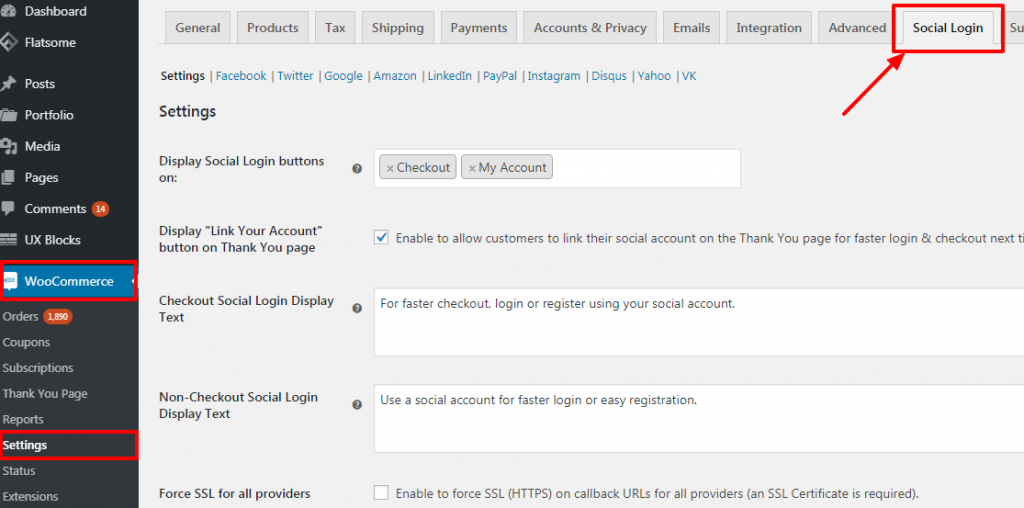Click the Orders 1,890 count badge
The width and height of the screenshot is (1024, 508).
57,317
